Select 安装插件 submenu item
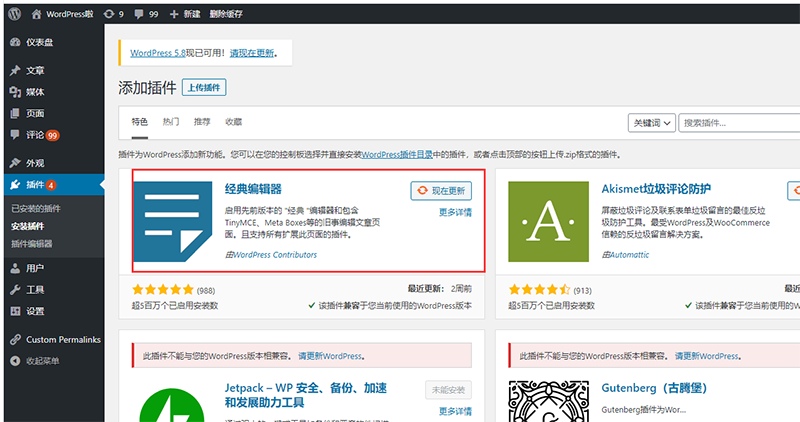The height and width of the screenshot is (422, 800). tap(28, 226)
